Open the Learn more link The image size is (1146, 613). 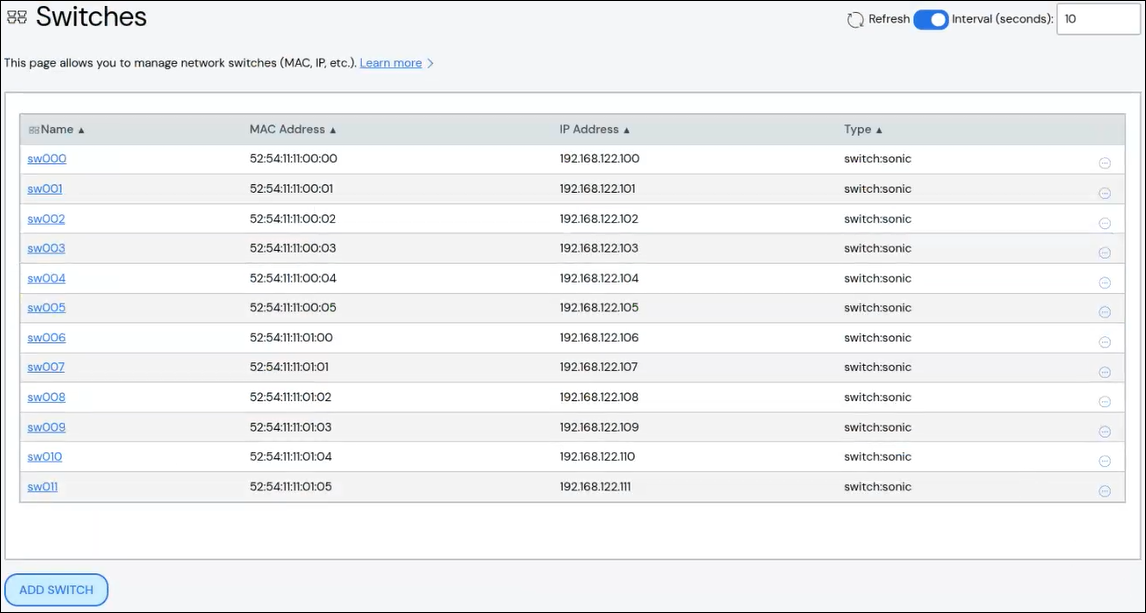coord(390,63)
